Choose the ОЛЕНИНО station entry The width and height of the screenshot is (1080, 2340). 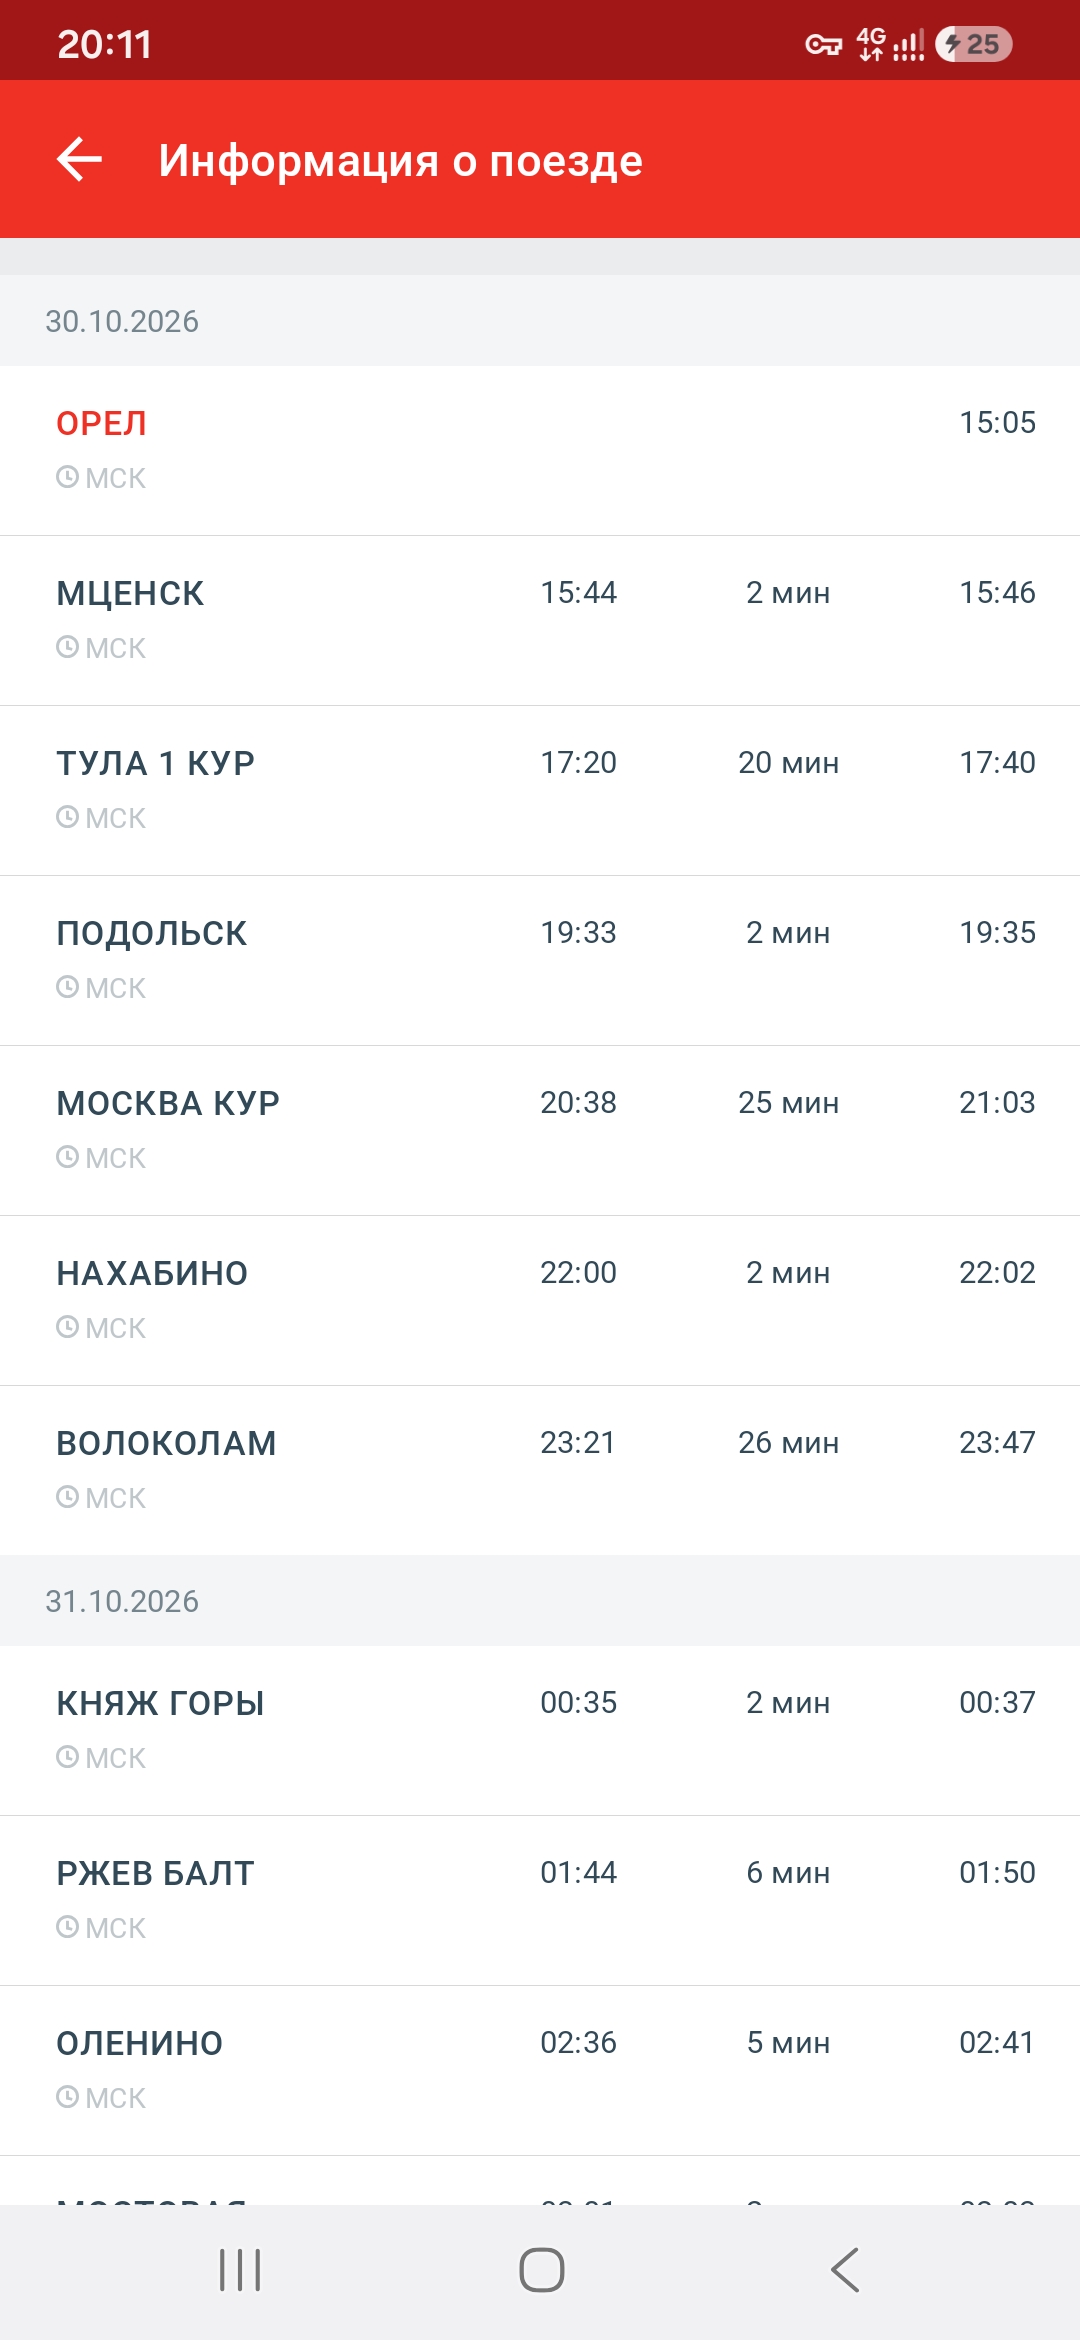pyautogui.click(x=540, y=2071)
